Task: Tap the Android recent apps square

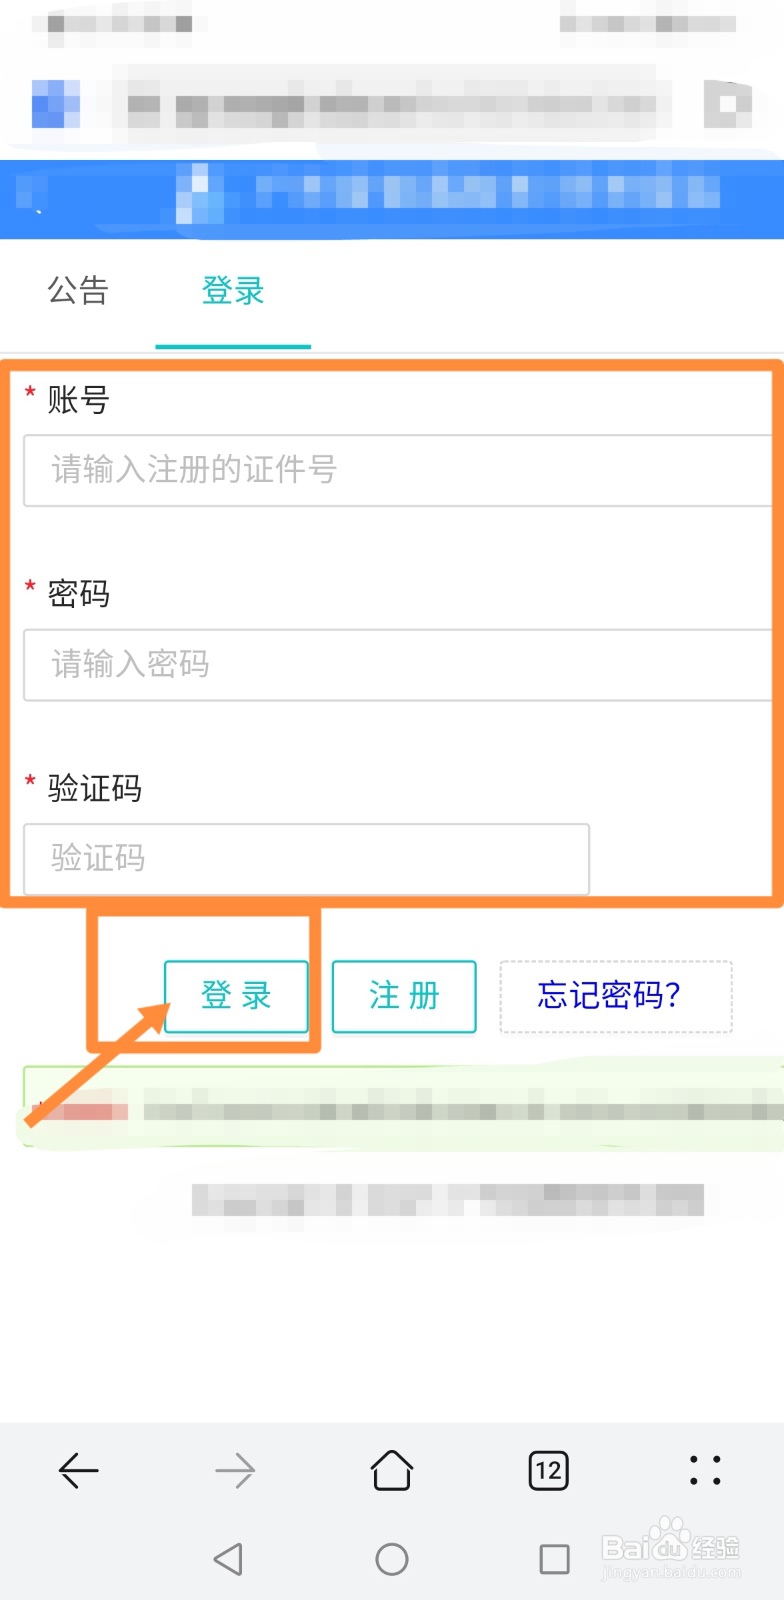Action: (x=554, y=1559)
